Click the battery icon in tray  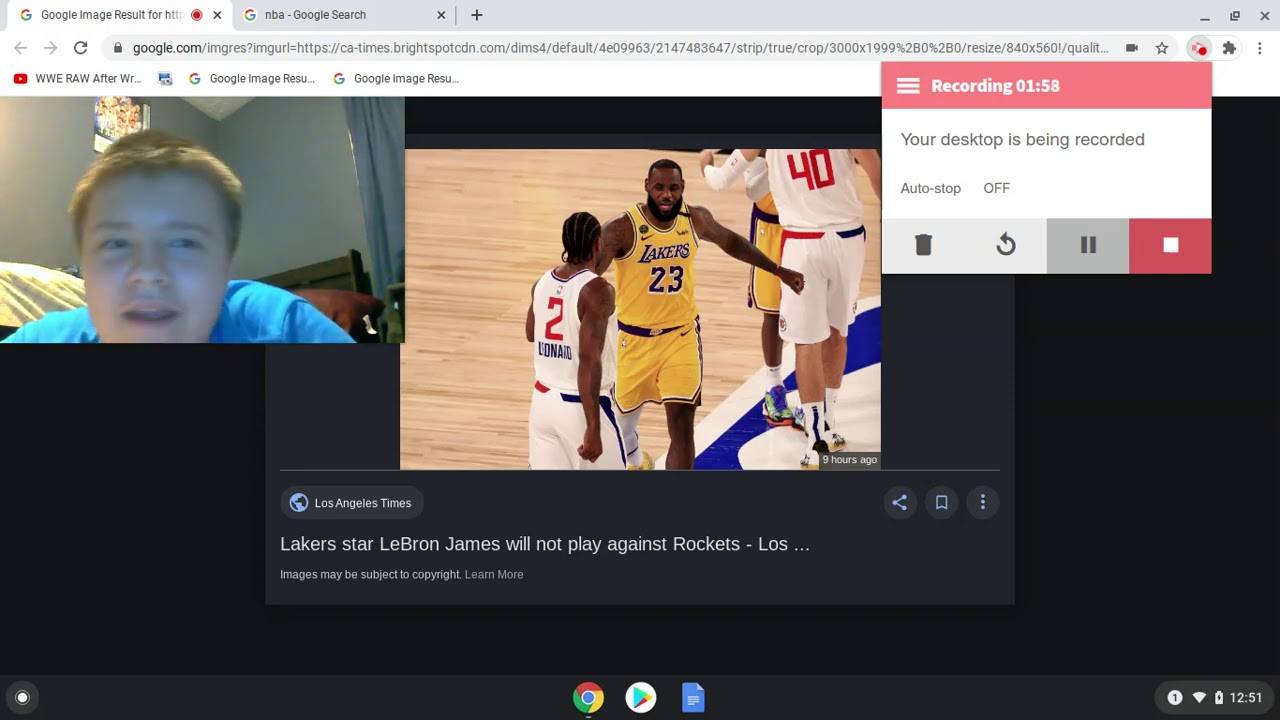[x=1218, y=698]
